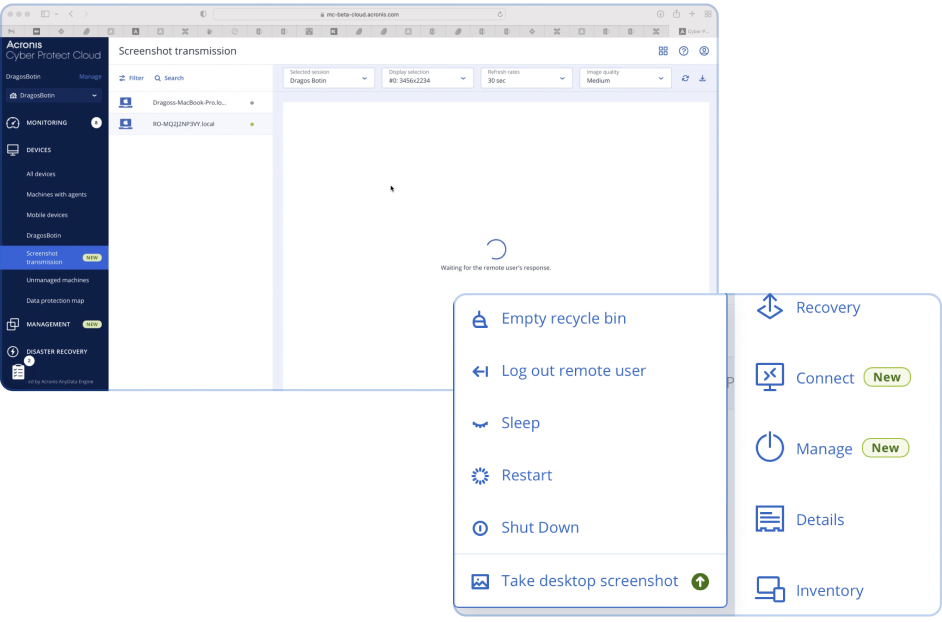
Task: Select the RO-MQ2J2NP3VY.local device row
Action: [x=190, y=124]
